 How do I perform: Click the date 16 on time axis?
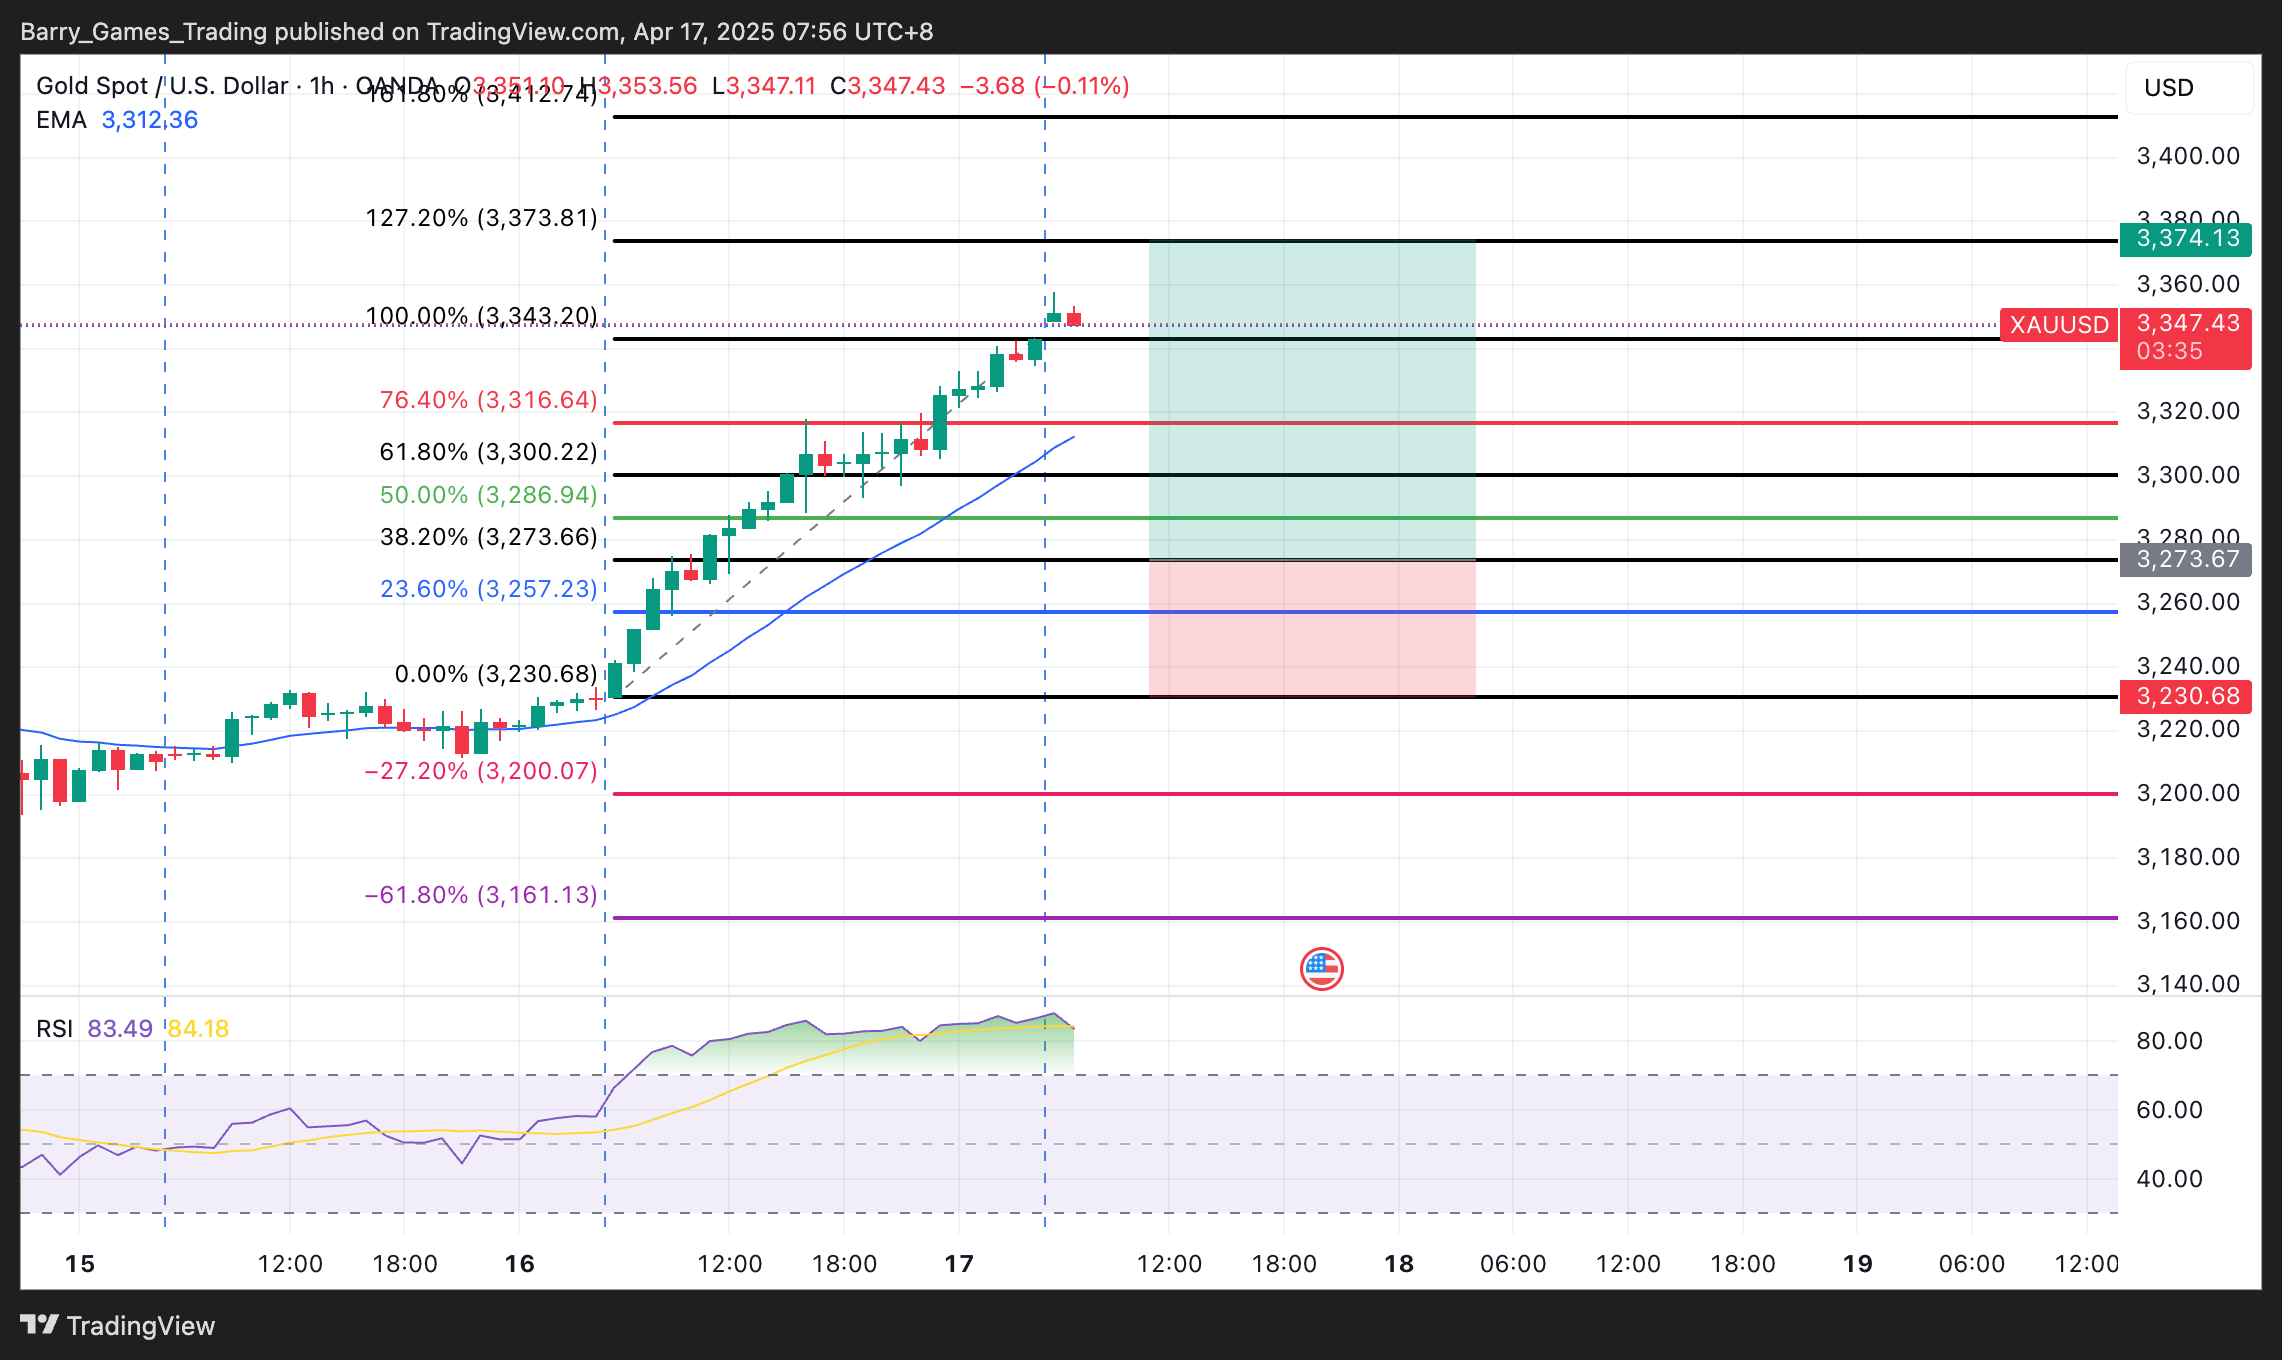pyautogui.click(x=519, y=1264)
